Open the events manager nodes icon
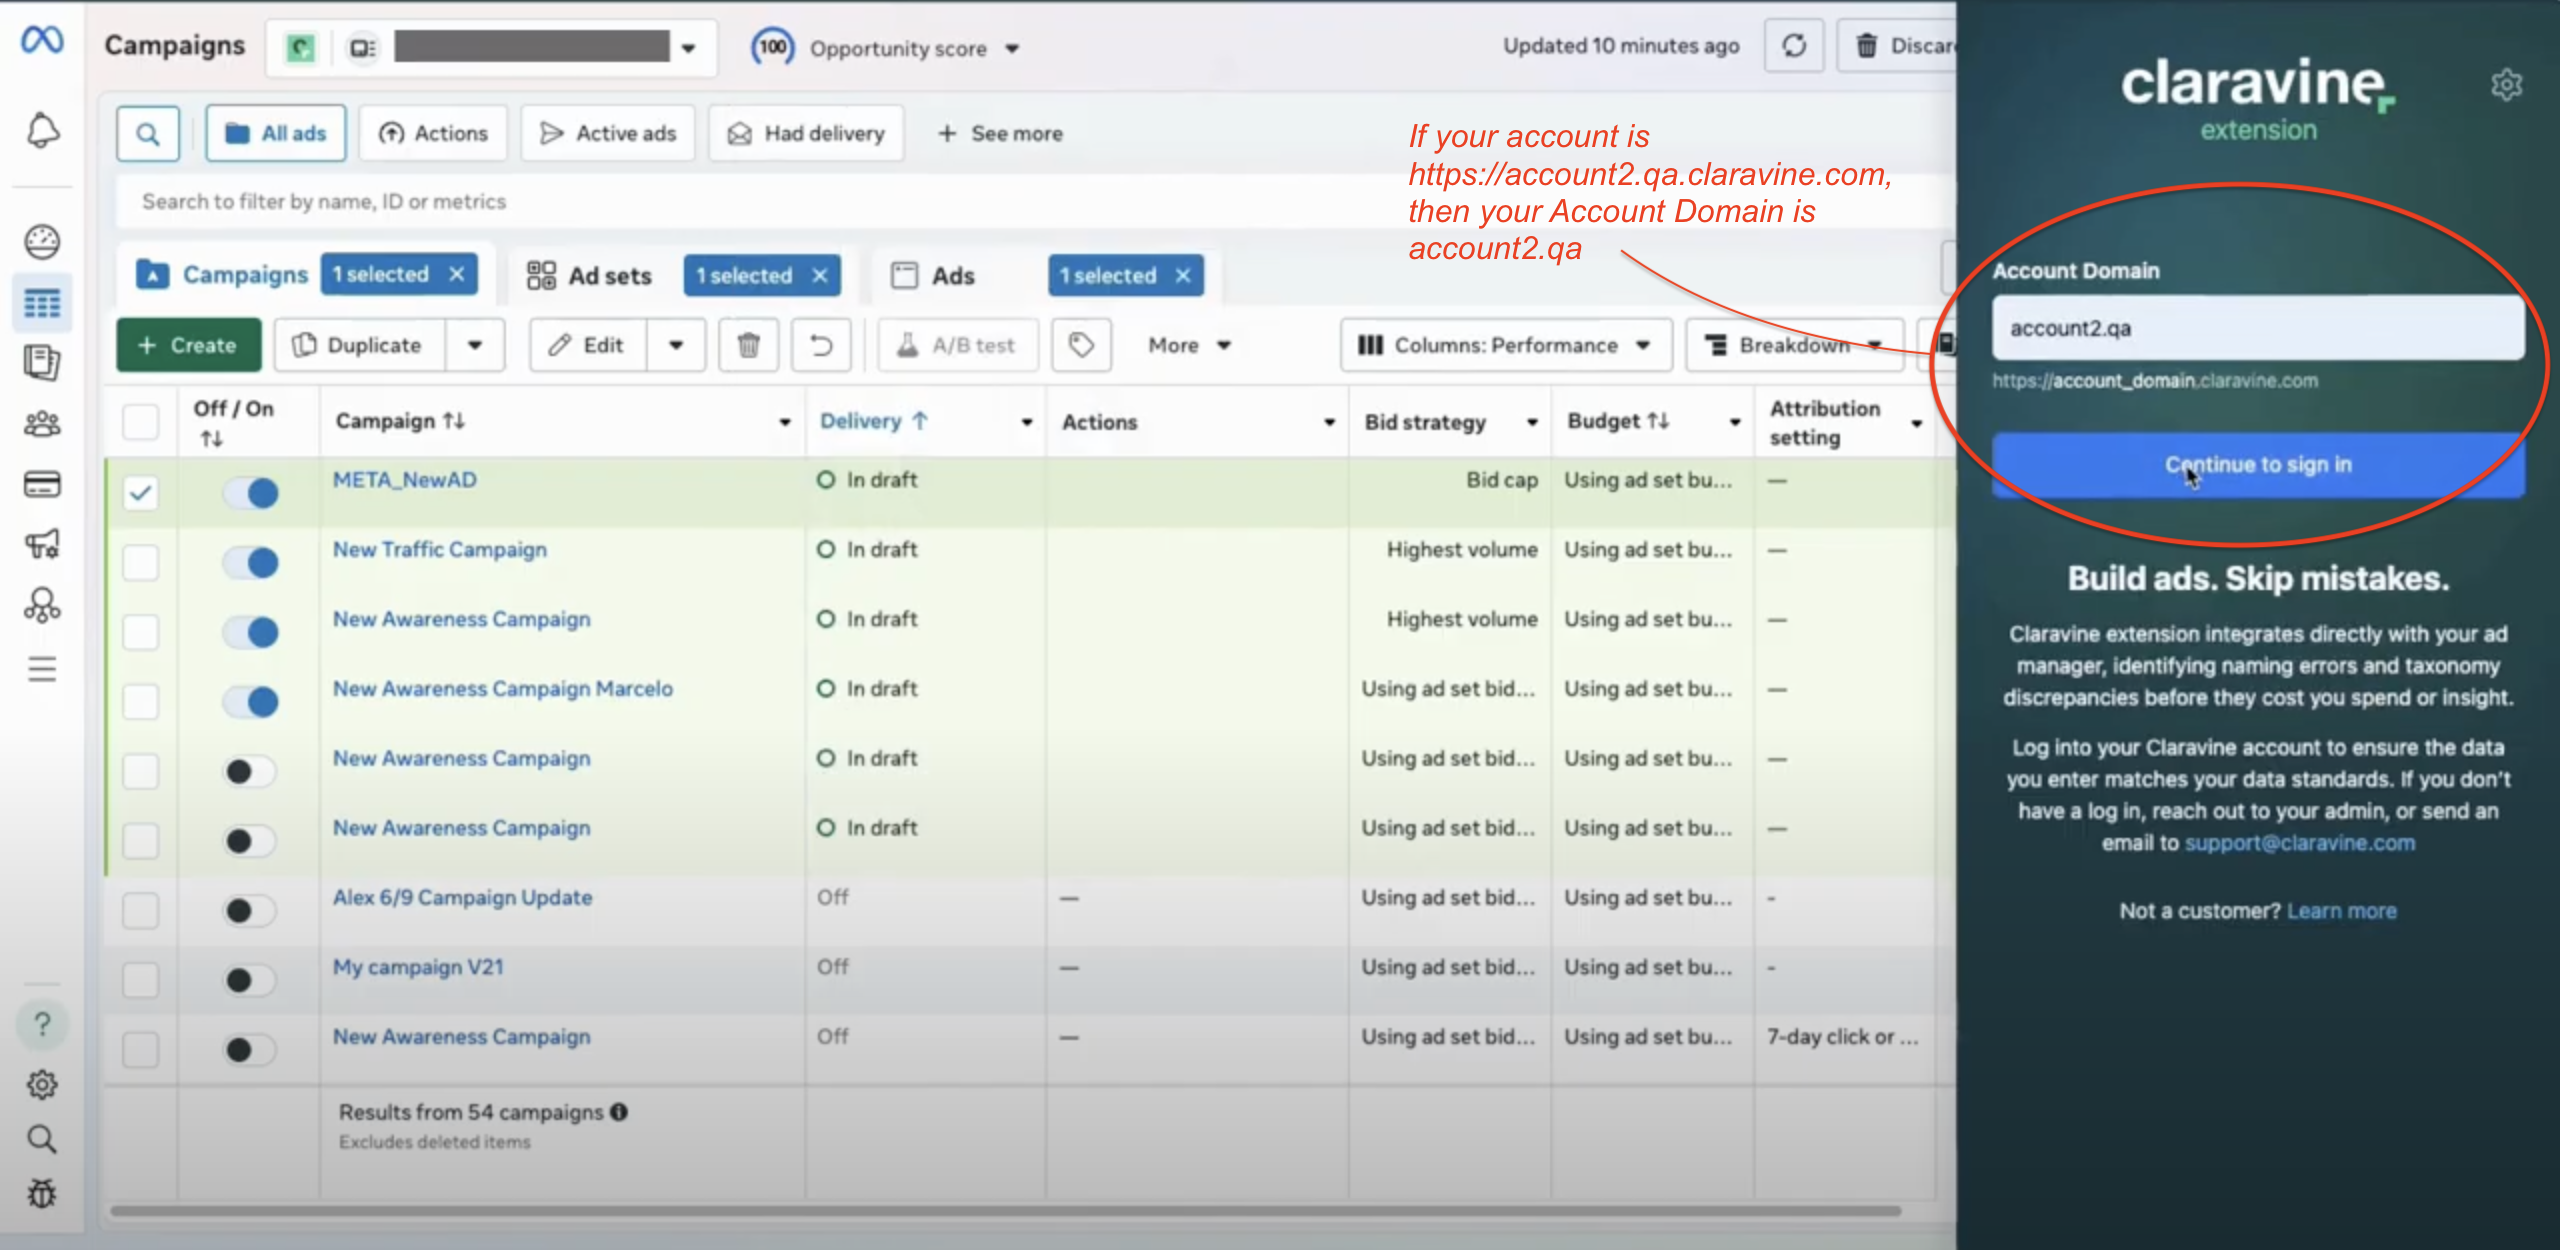 pyautogui.click(x=42, y=605)
